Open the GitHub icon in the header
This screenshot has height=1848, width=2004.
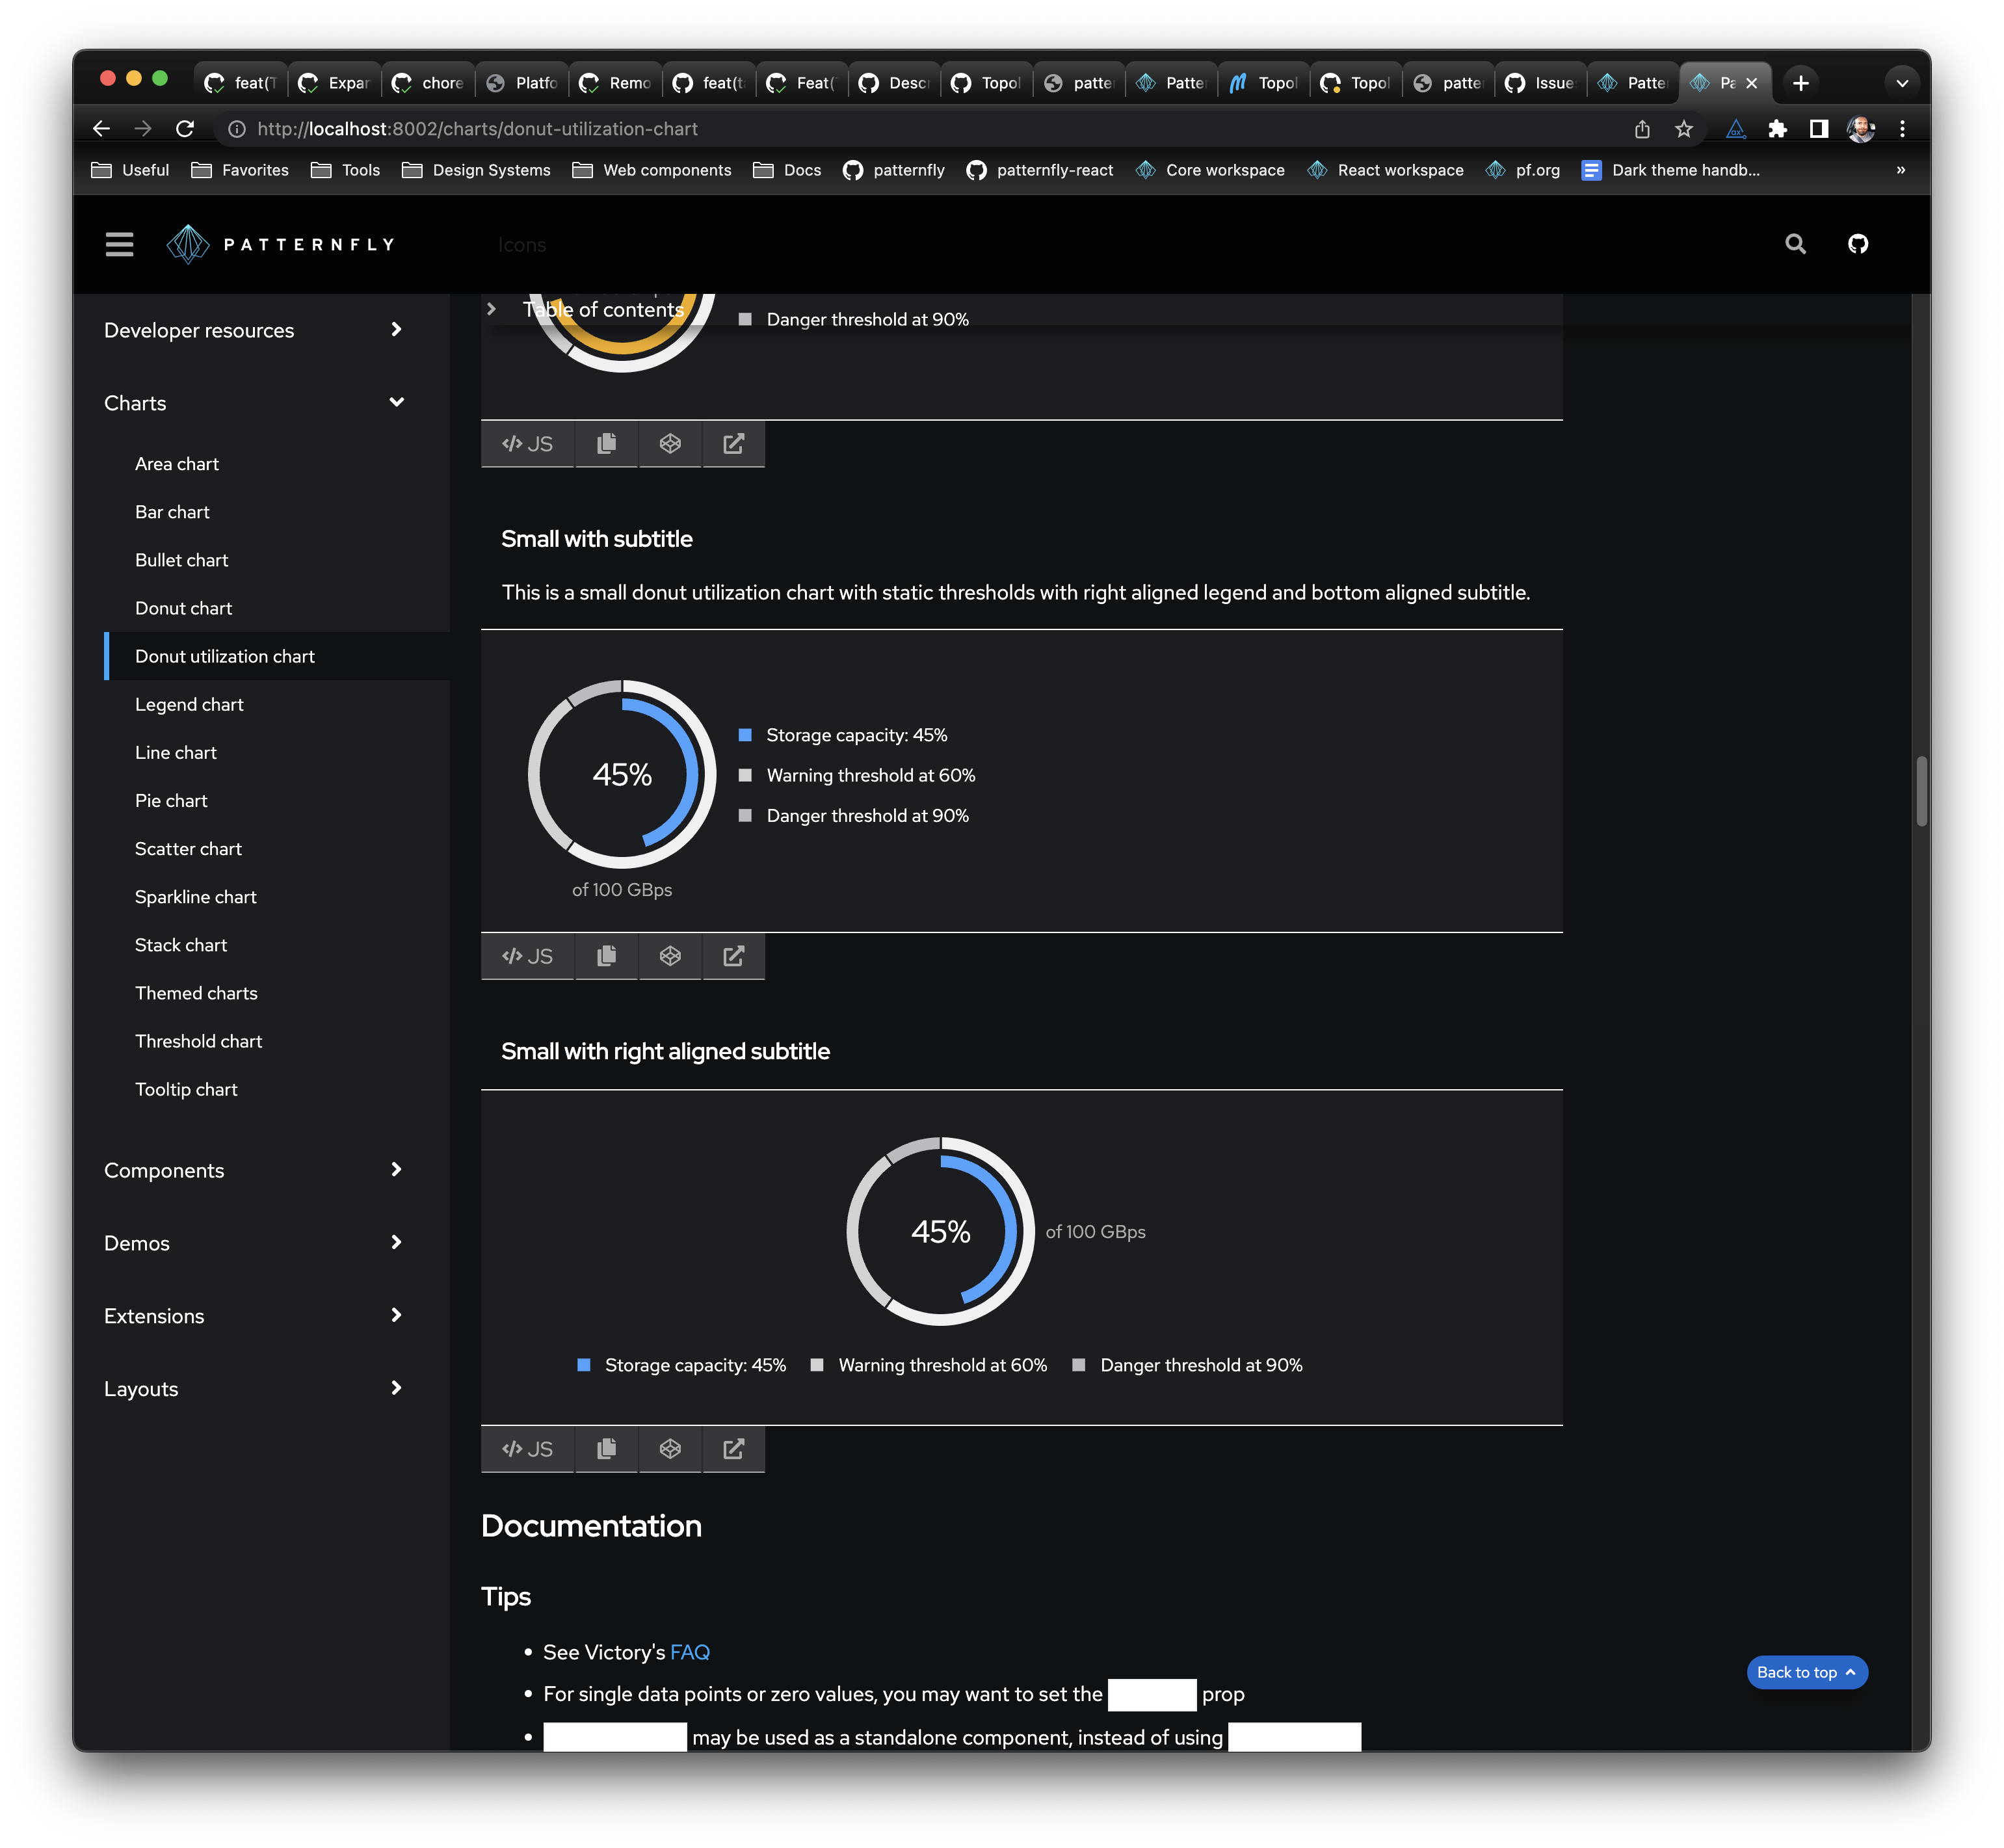[x=1857, y=244]
